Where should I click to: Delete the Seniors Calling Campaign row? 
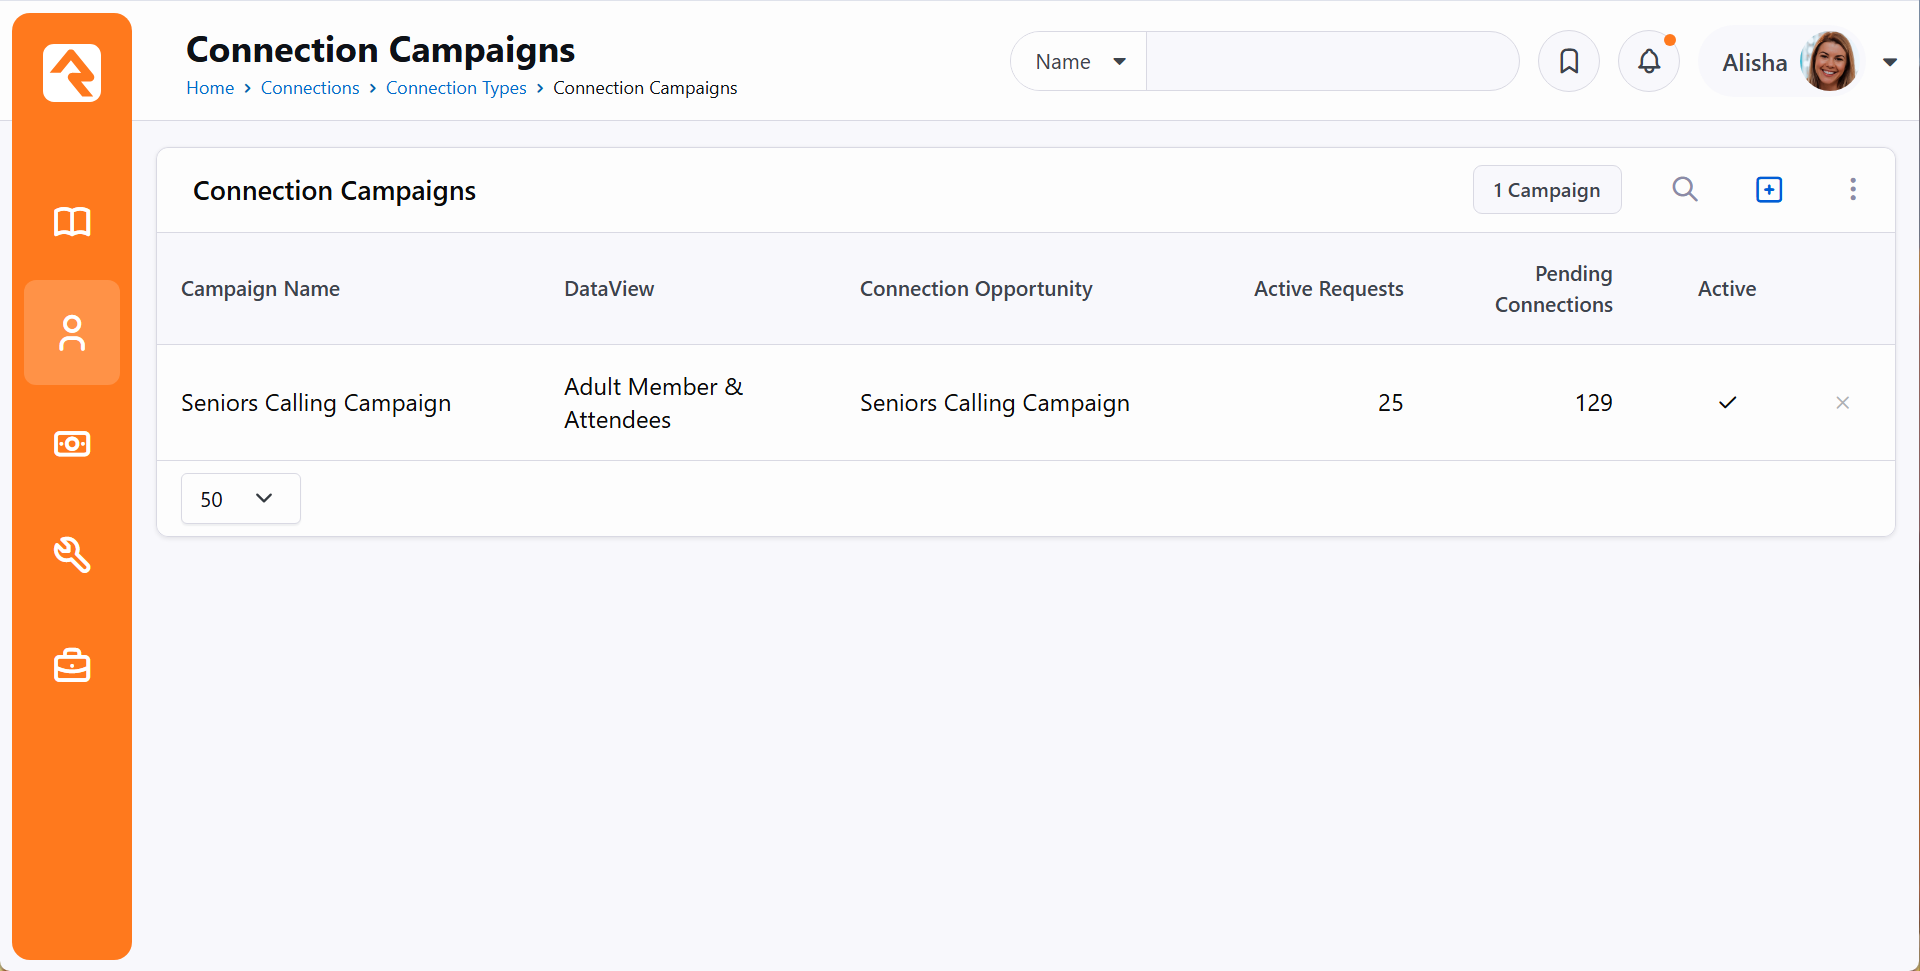pyautogui.click(x=1842, y=403)
